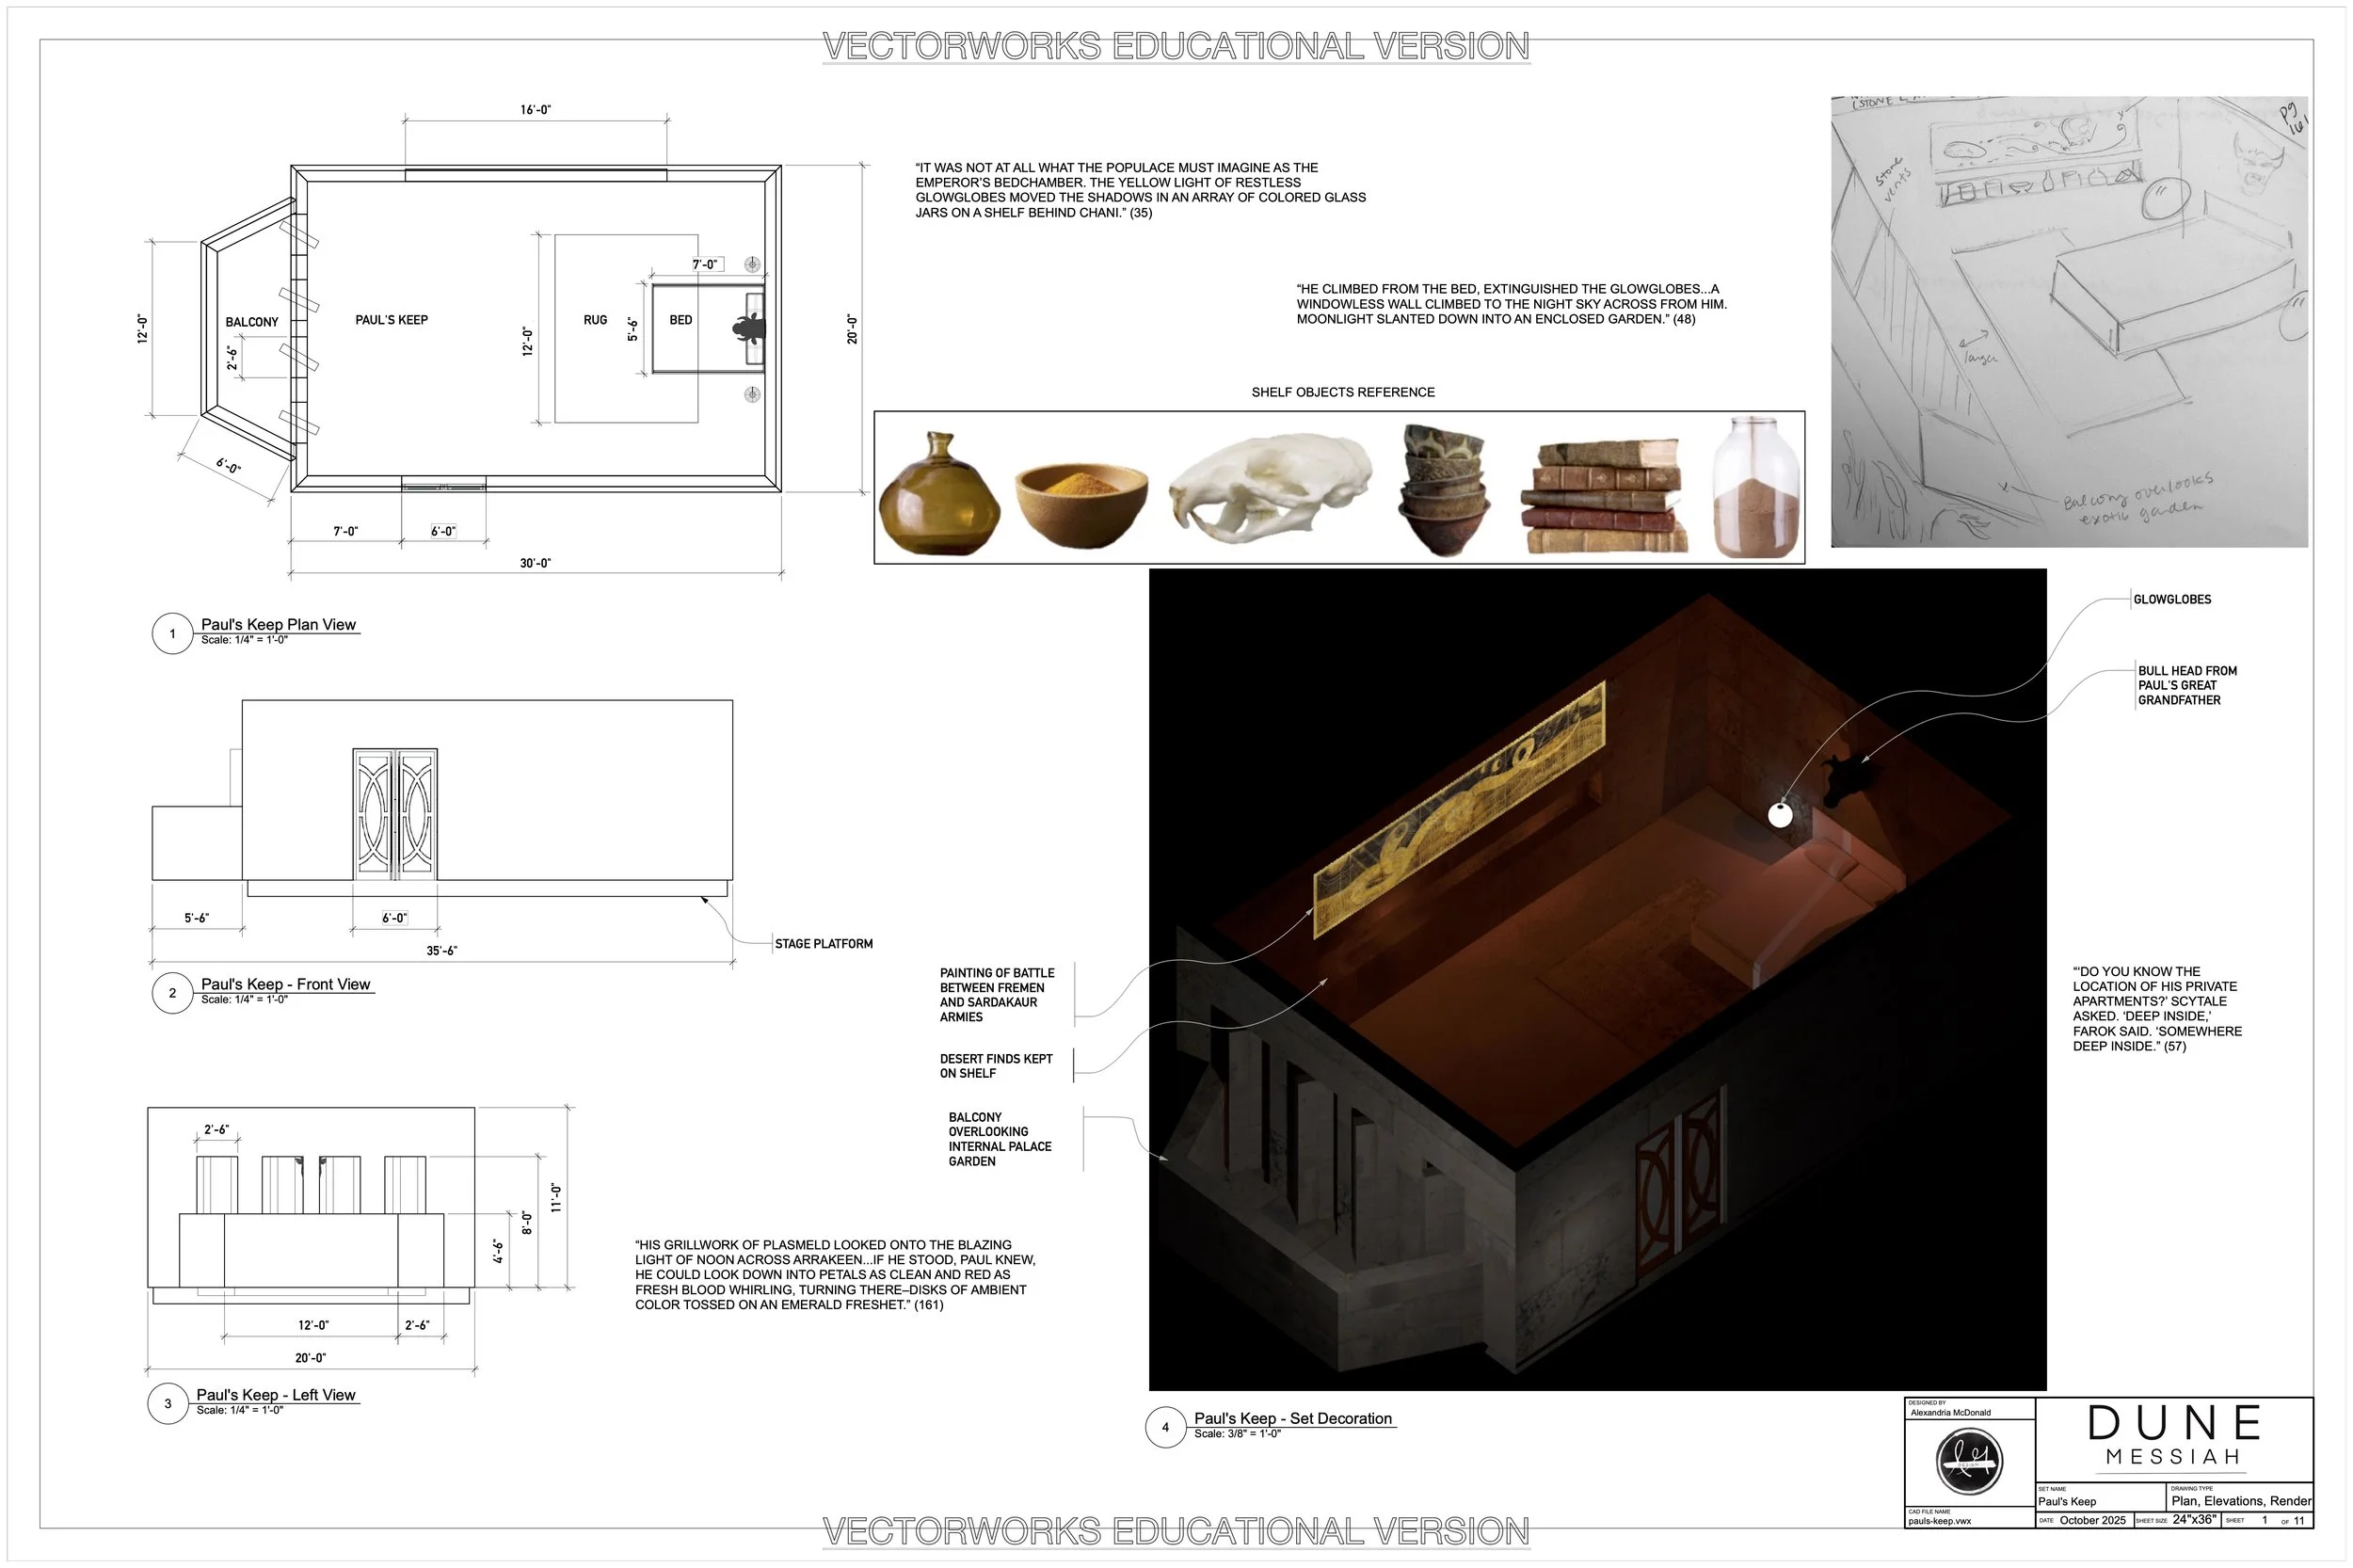
Task: Click the drawing marker circle numbered 2
Action: click(172, 993)
